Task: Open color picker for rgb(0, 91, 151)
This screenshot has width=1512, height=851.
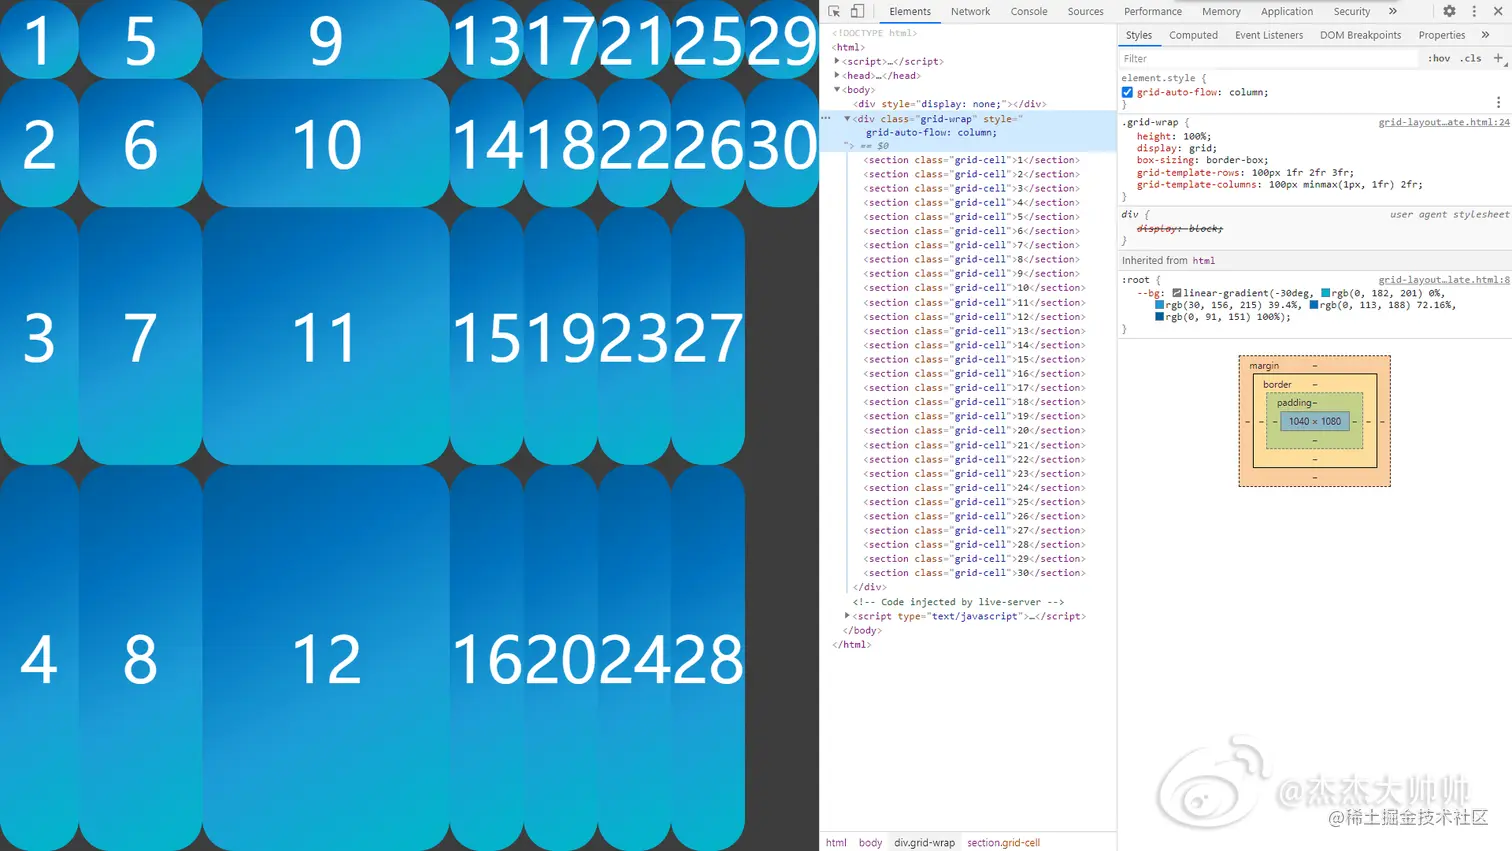Action: [x=1160, y=317]
